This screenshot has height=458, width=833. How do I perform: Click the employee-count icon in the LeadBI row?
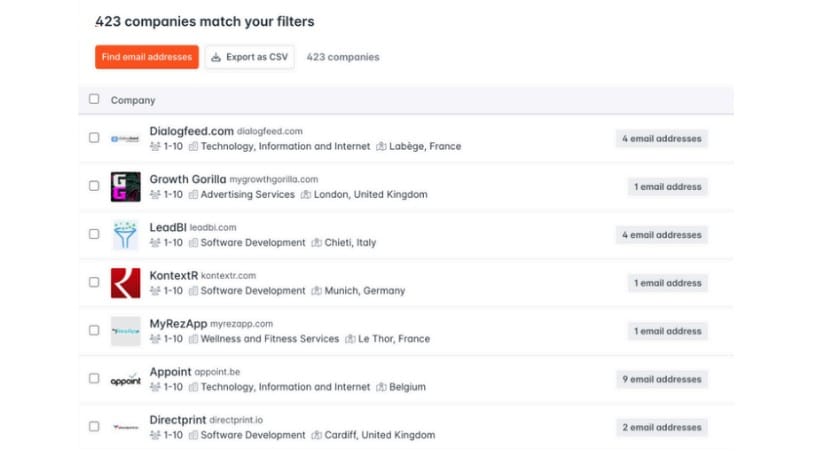click(x=155, y=243)
